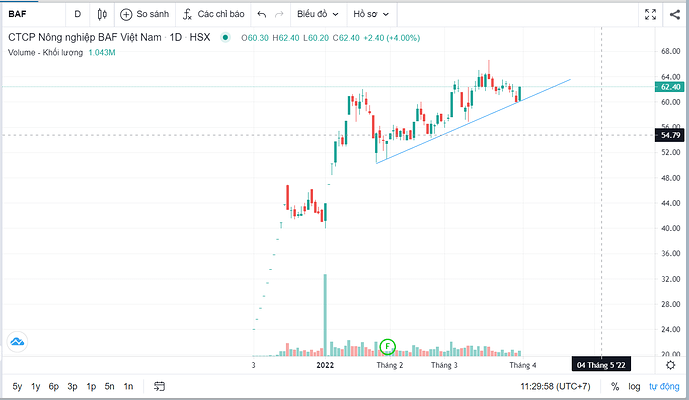The height and width of the screenshot is (400, 689).
Task: Click the 54.79 crosshair price label
Action: click(x=669, y=135)
